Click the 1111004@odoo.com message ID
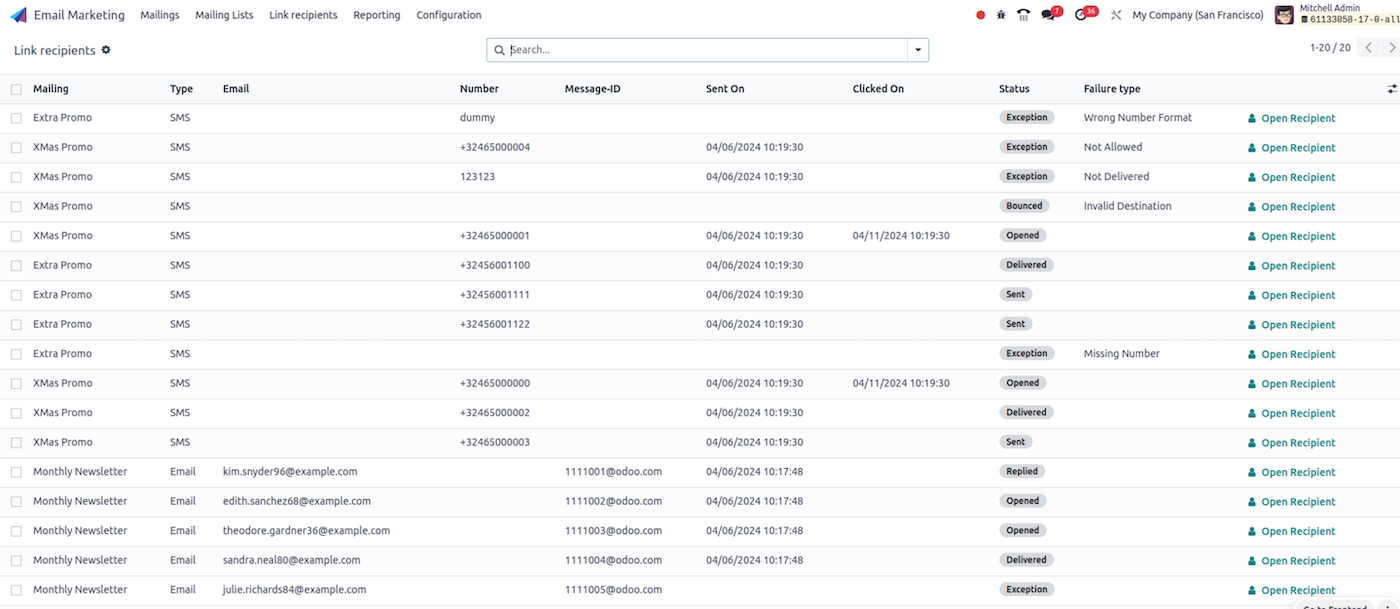 click(613, 560)
